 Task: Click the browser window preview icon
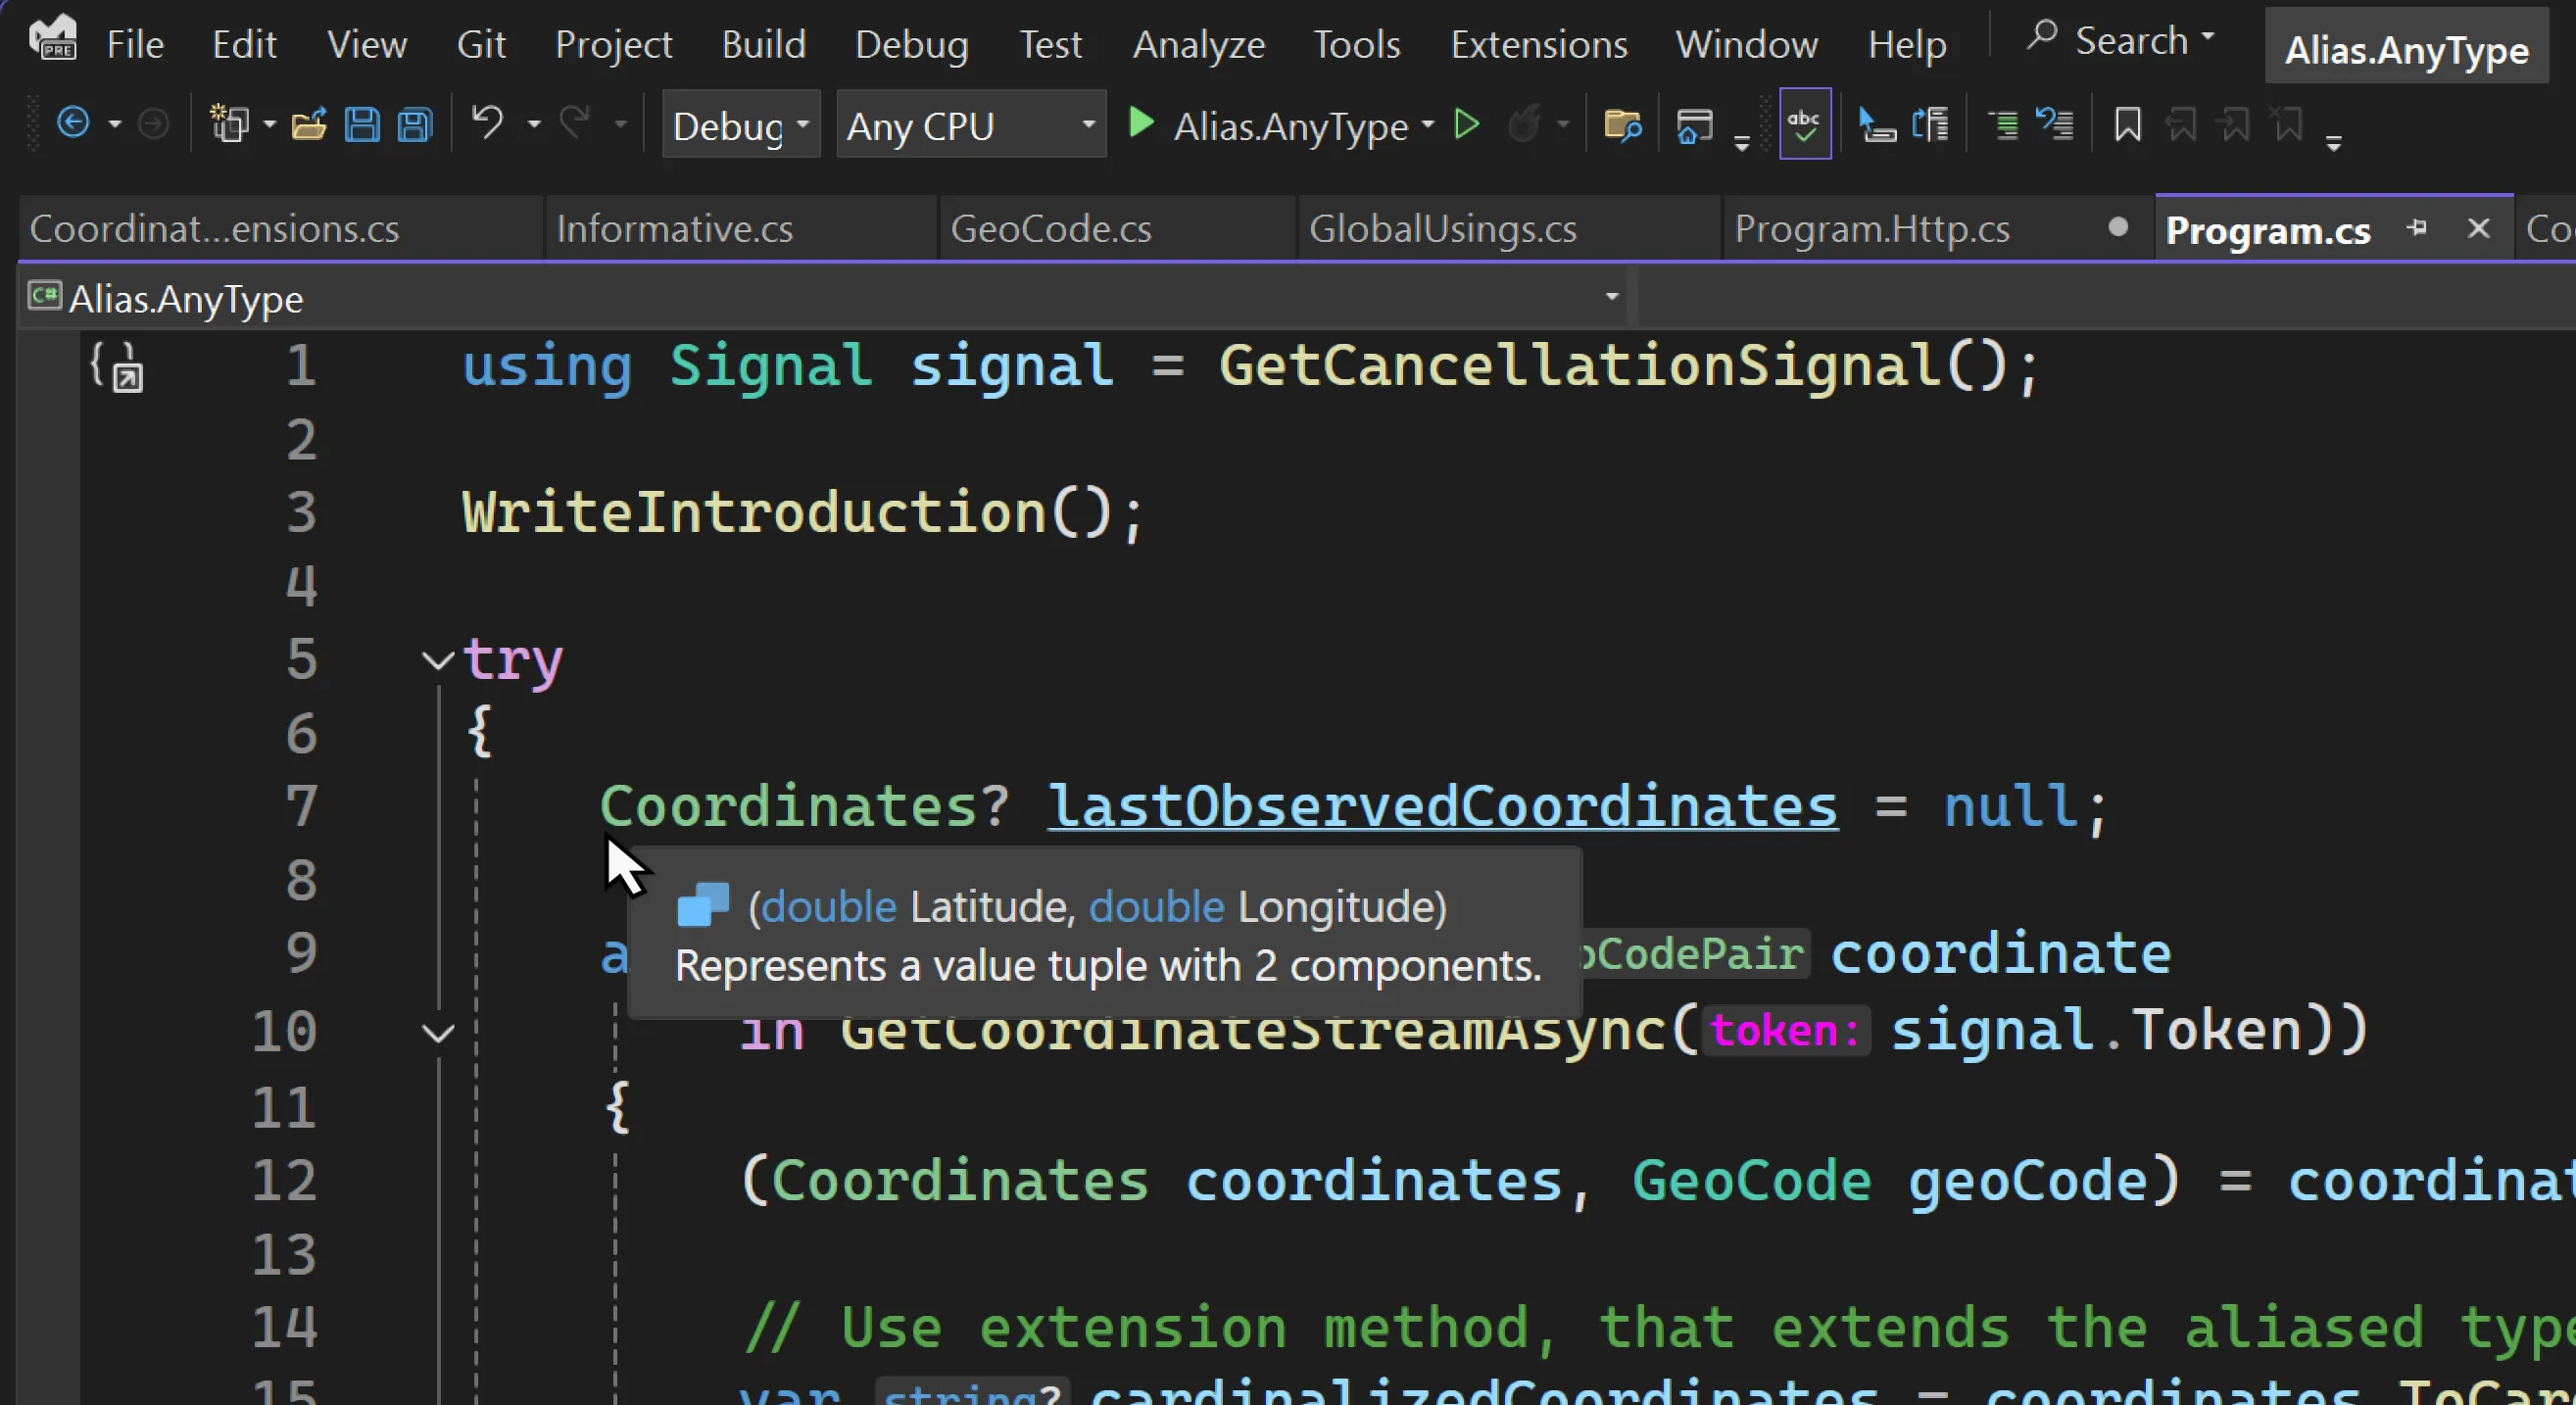point(1694,126)
